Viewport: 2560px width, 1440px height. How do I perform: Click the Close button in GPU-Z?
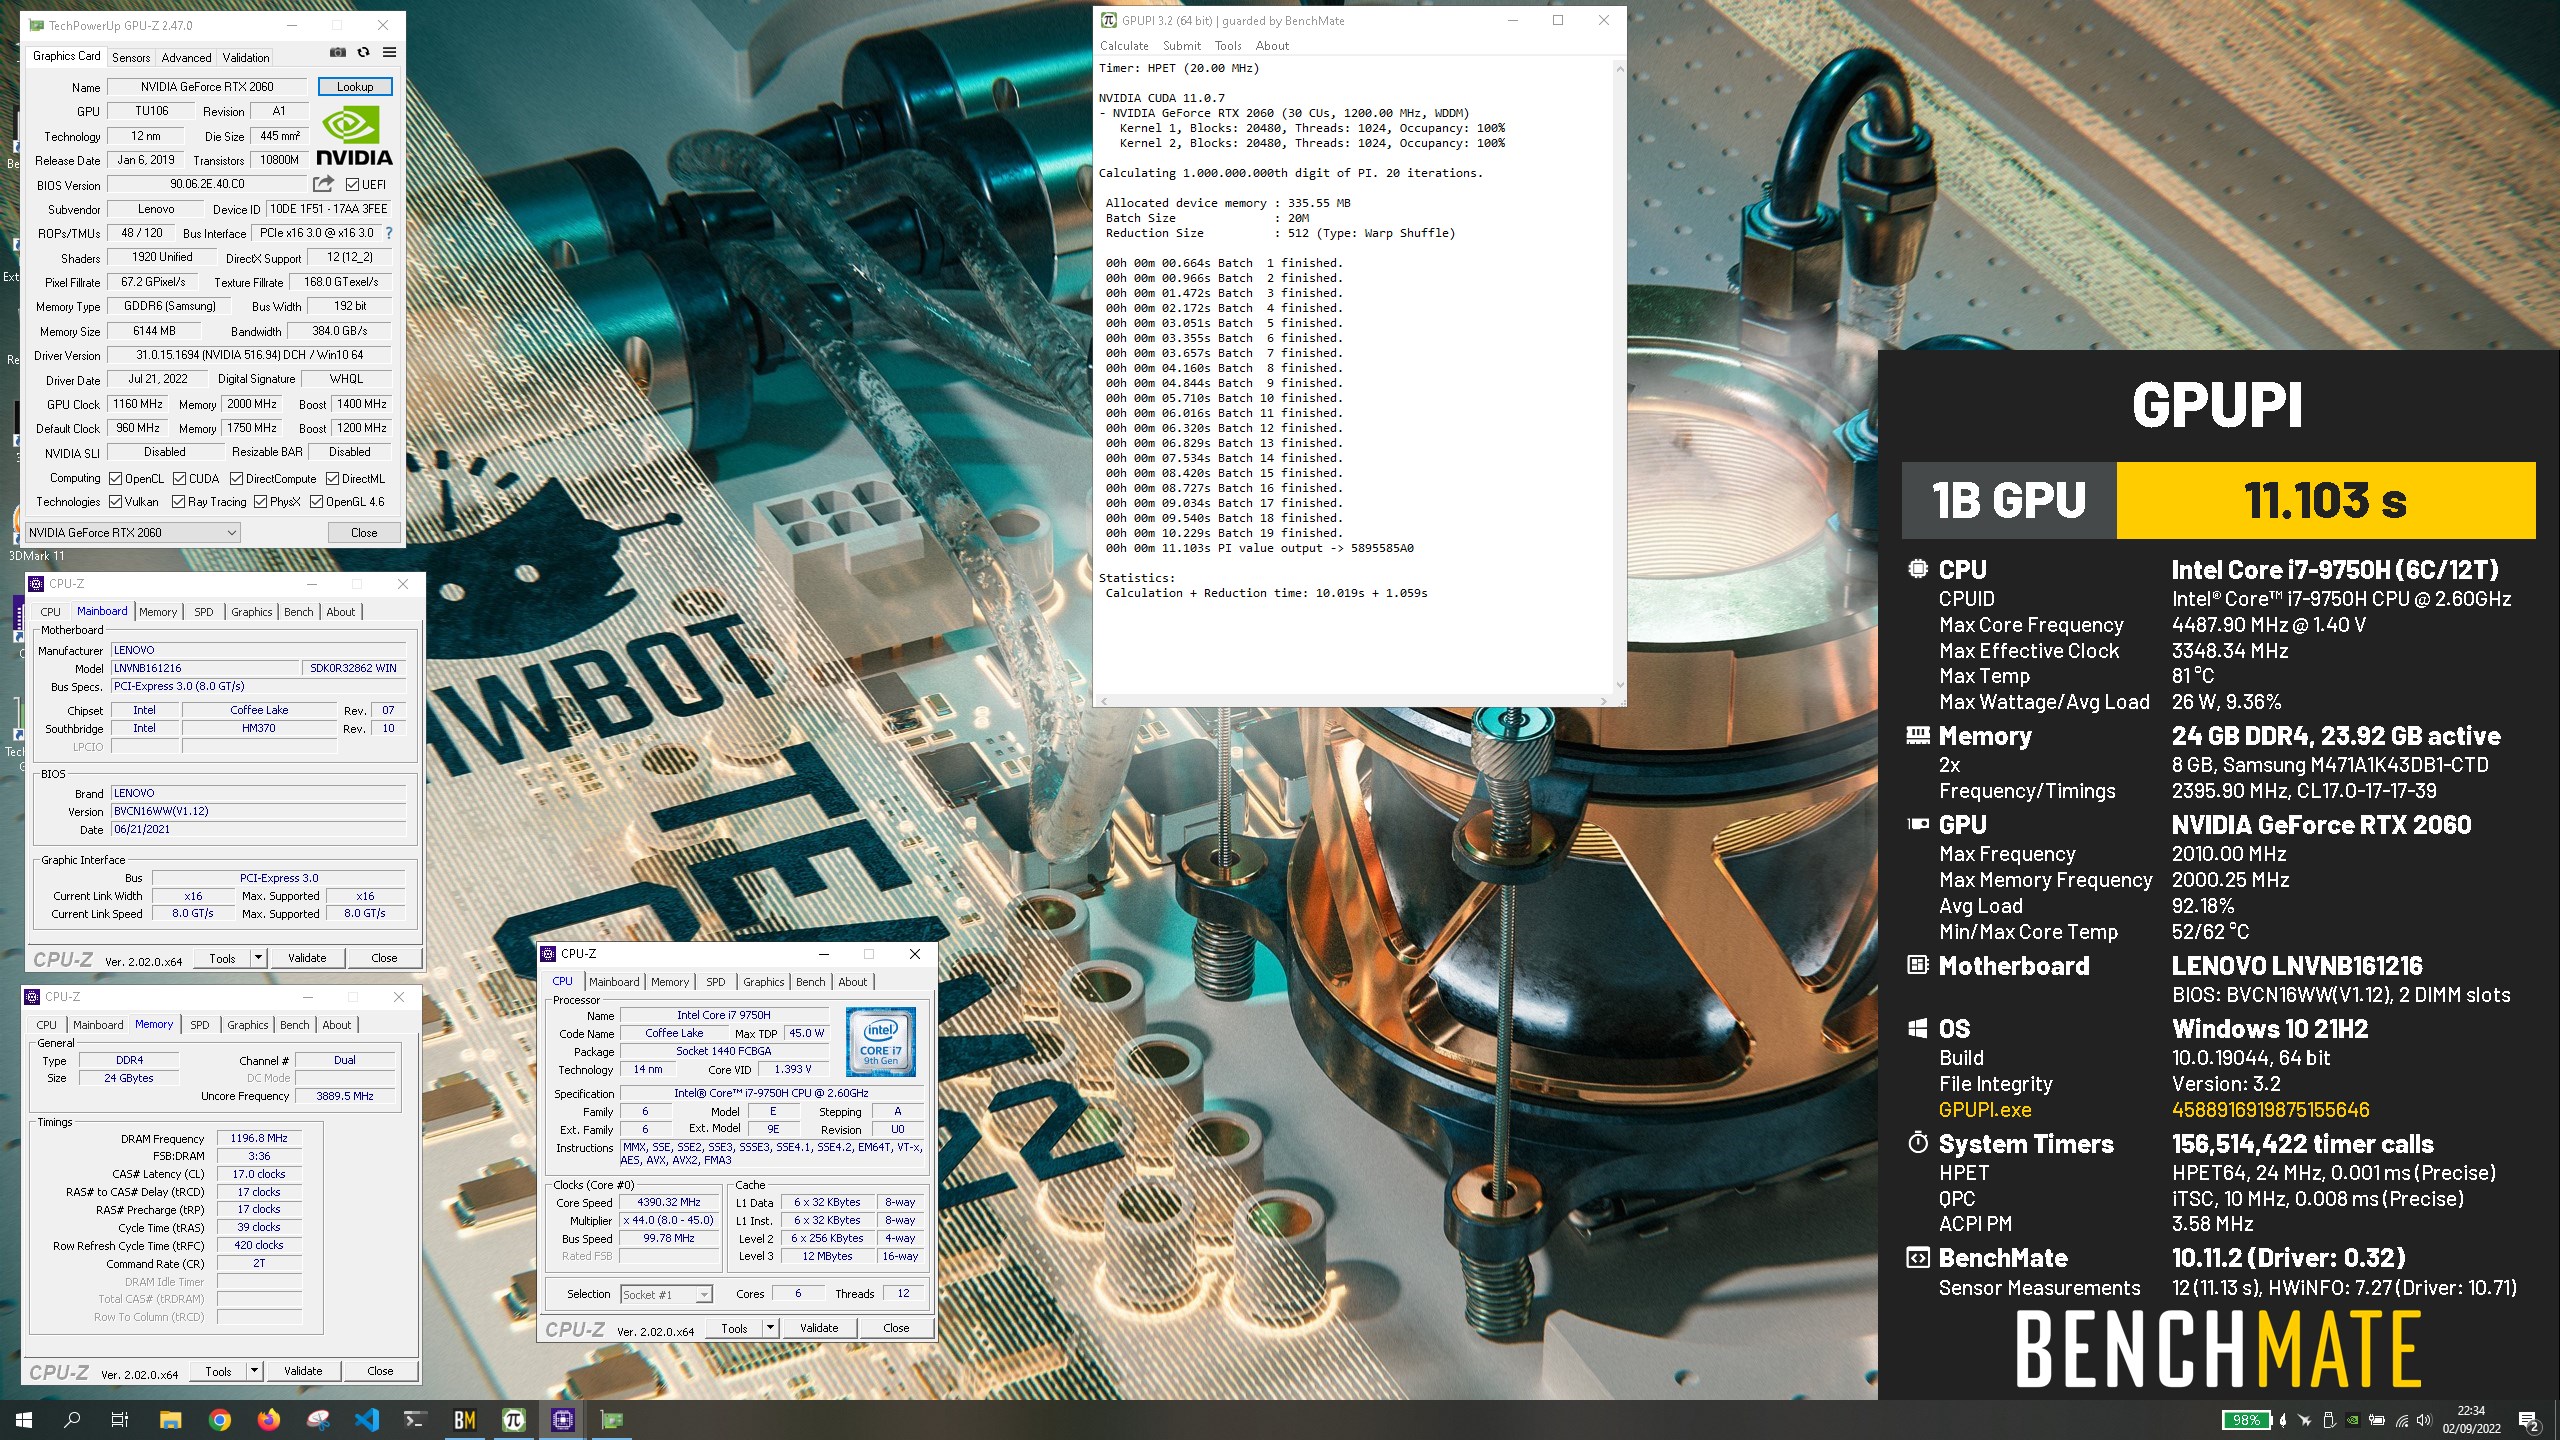click(364, 533)
